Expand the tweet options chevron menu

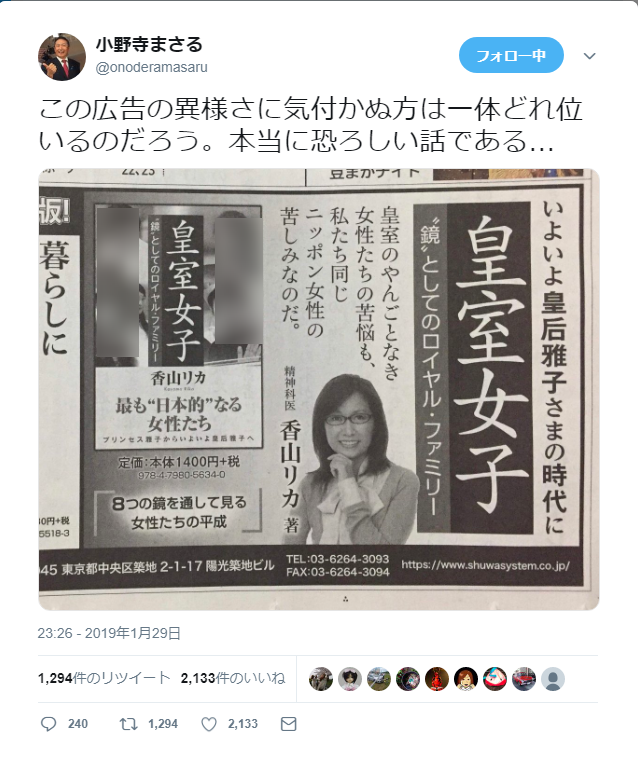pos(589,56)
